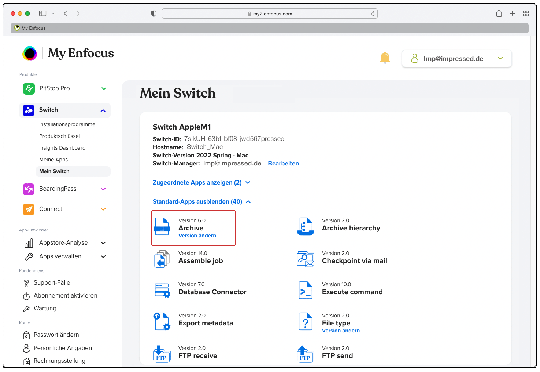Click the Export metadata name
Viewport: 540px width, 372px height.
[206, 323]
